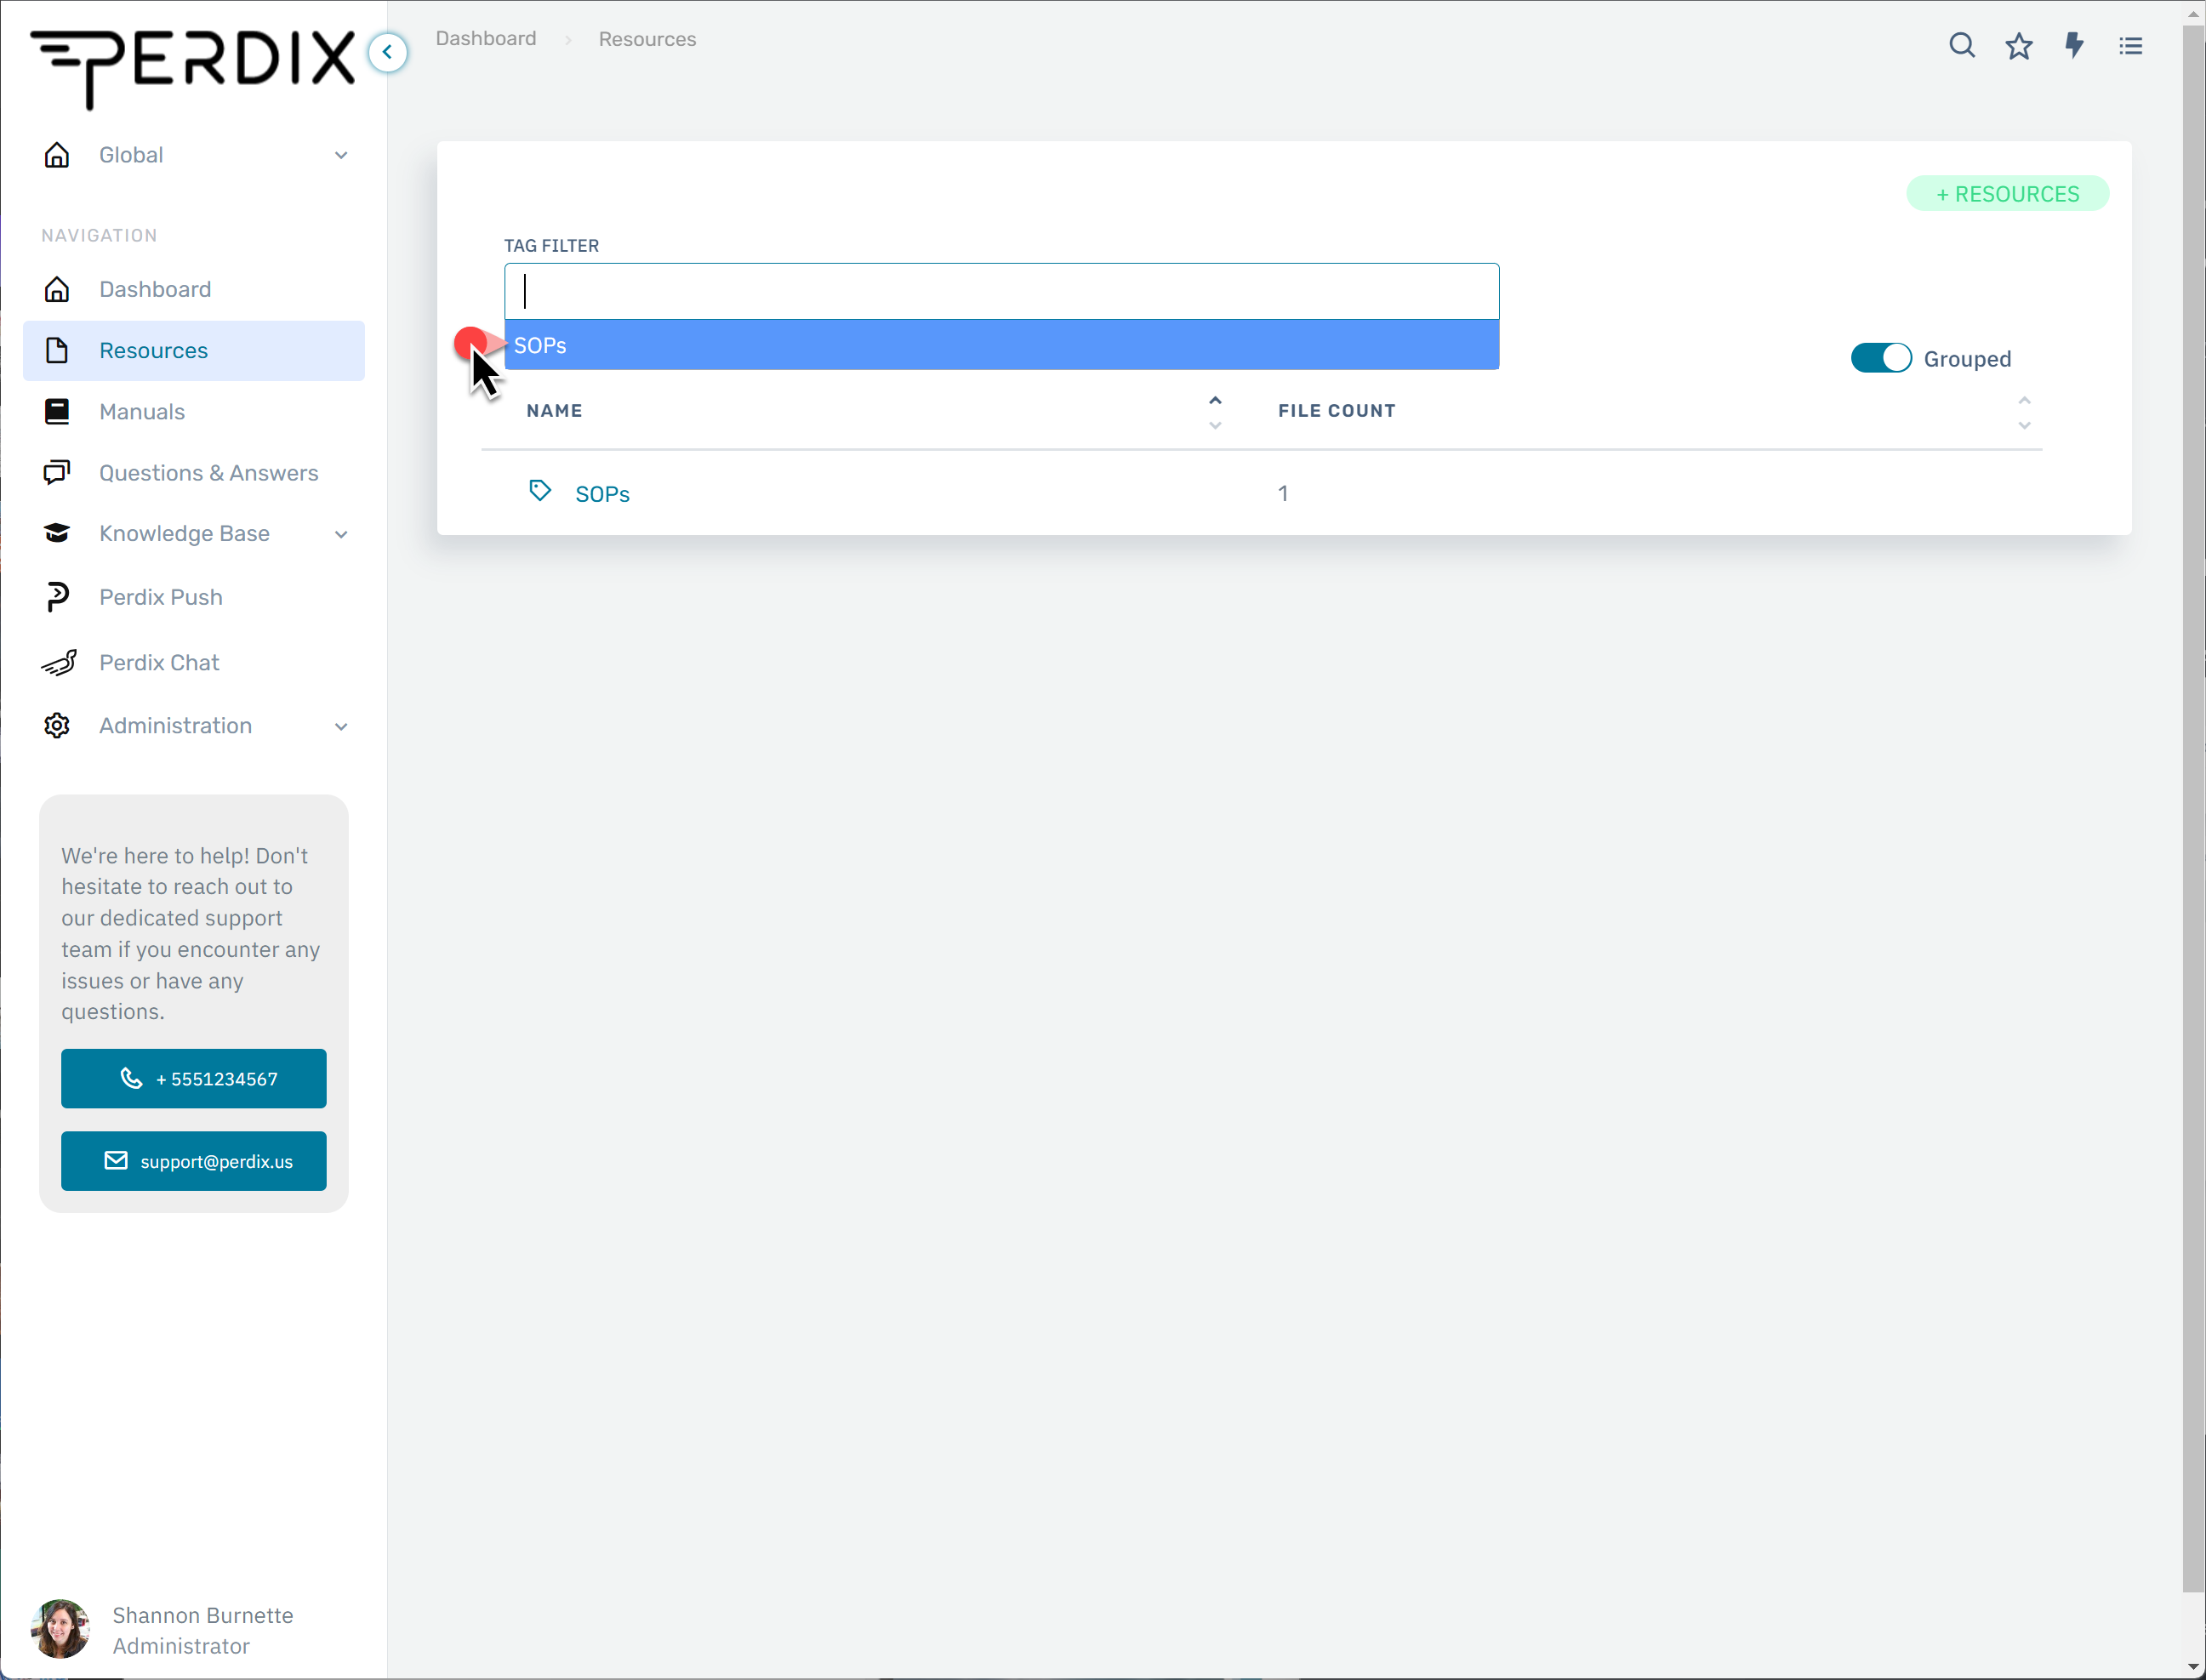Click the support@perdix.us email button
The image size is (2206, 1680).
[x=194, y=1161]
